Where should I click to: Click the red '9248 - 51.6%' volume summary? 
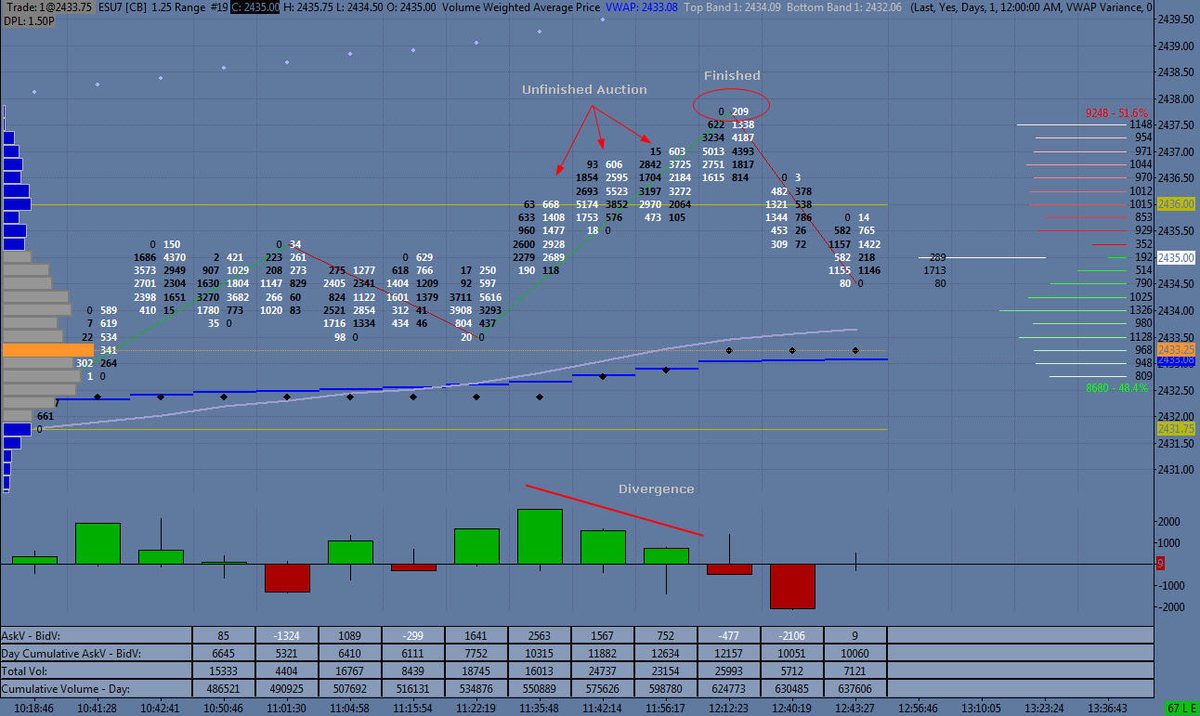point(1116,113)
